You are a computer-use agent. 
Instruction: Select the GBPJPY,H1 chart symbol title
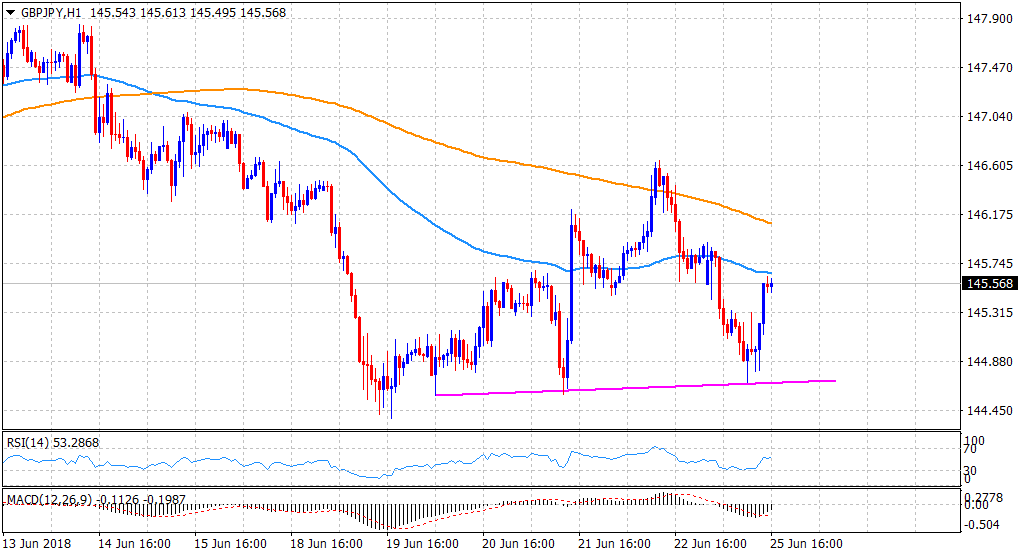[49, 10]
